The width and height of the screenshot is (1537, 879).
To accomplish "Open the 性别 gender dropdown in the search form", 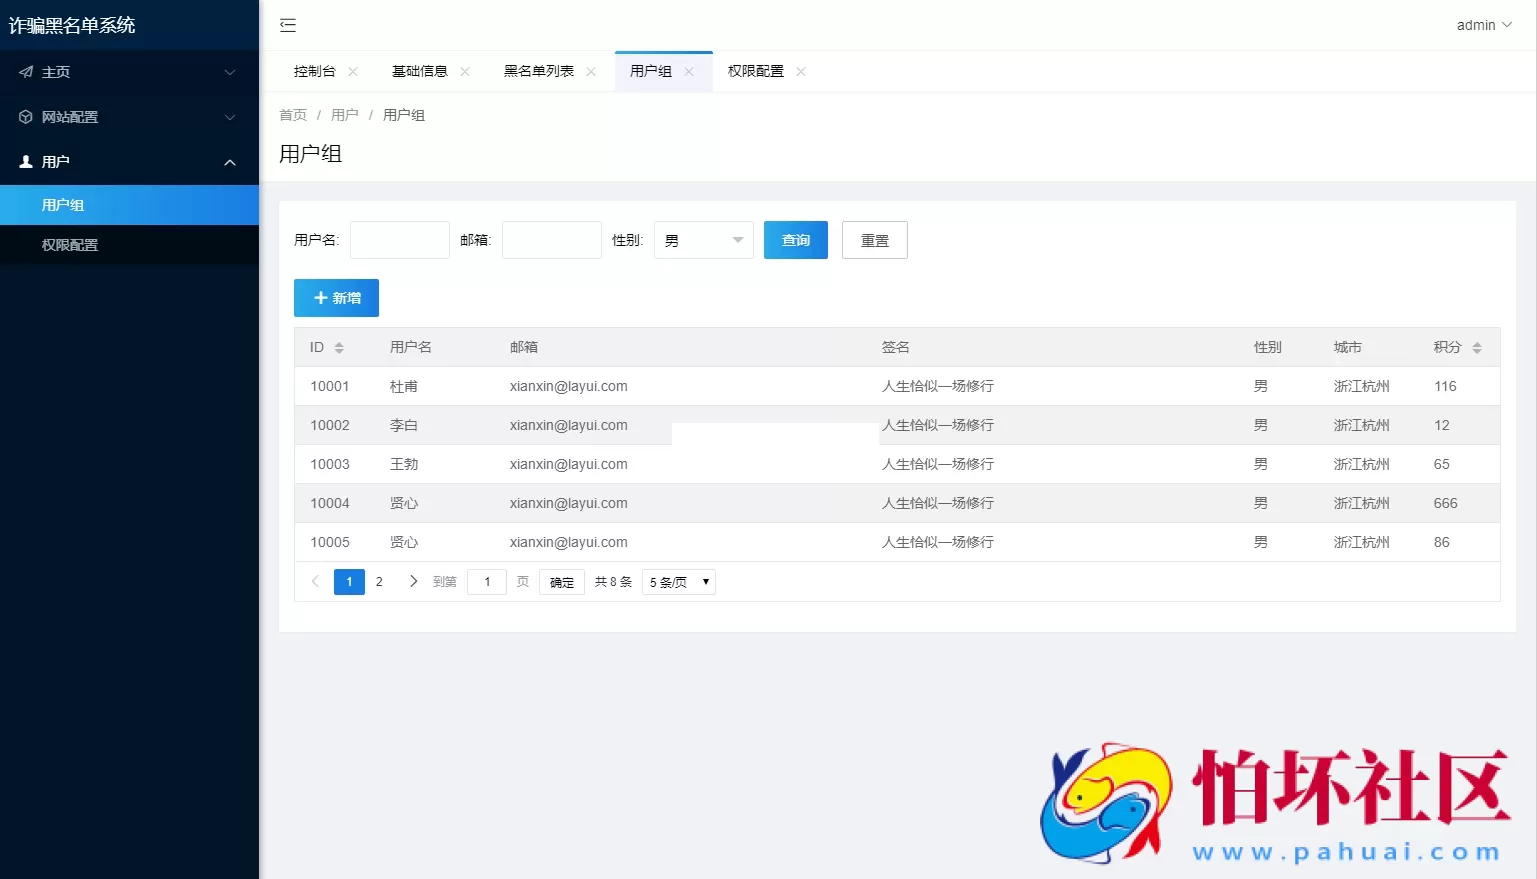I will click(703, 240).
